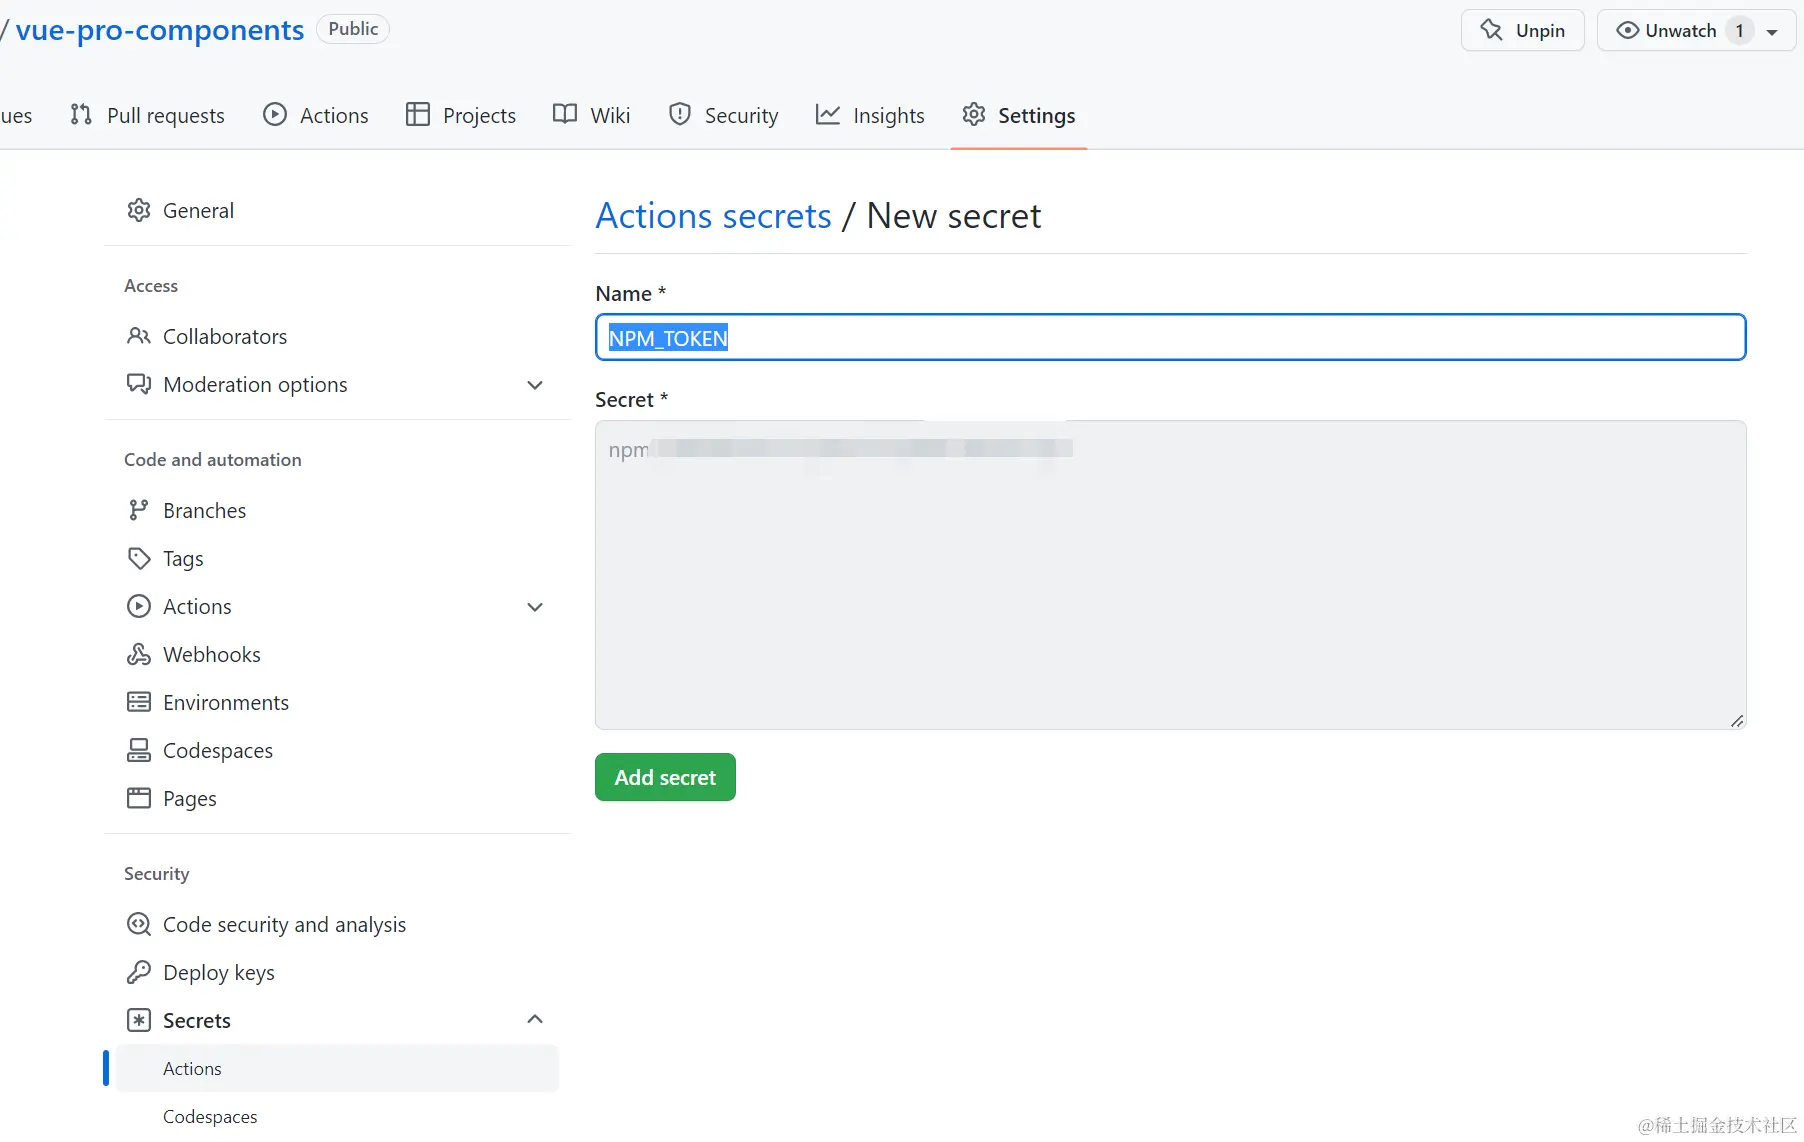Click the Pages browser icon
Screen dimensions: 1804x1142
[x=139, y=798]
